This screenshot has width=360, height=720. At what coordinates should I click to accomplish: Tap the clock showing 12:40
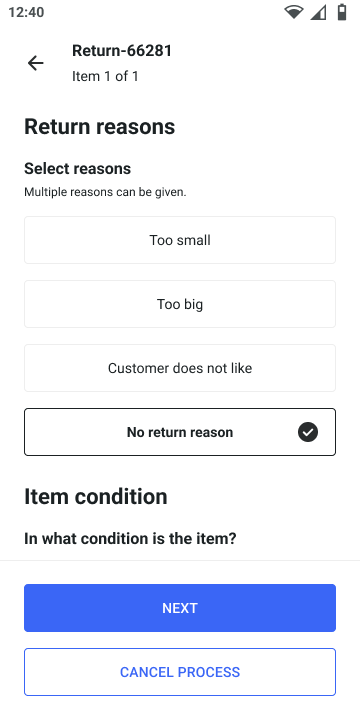pos(26,12)
